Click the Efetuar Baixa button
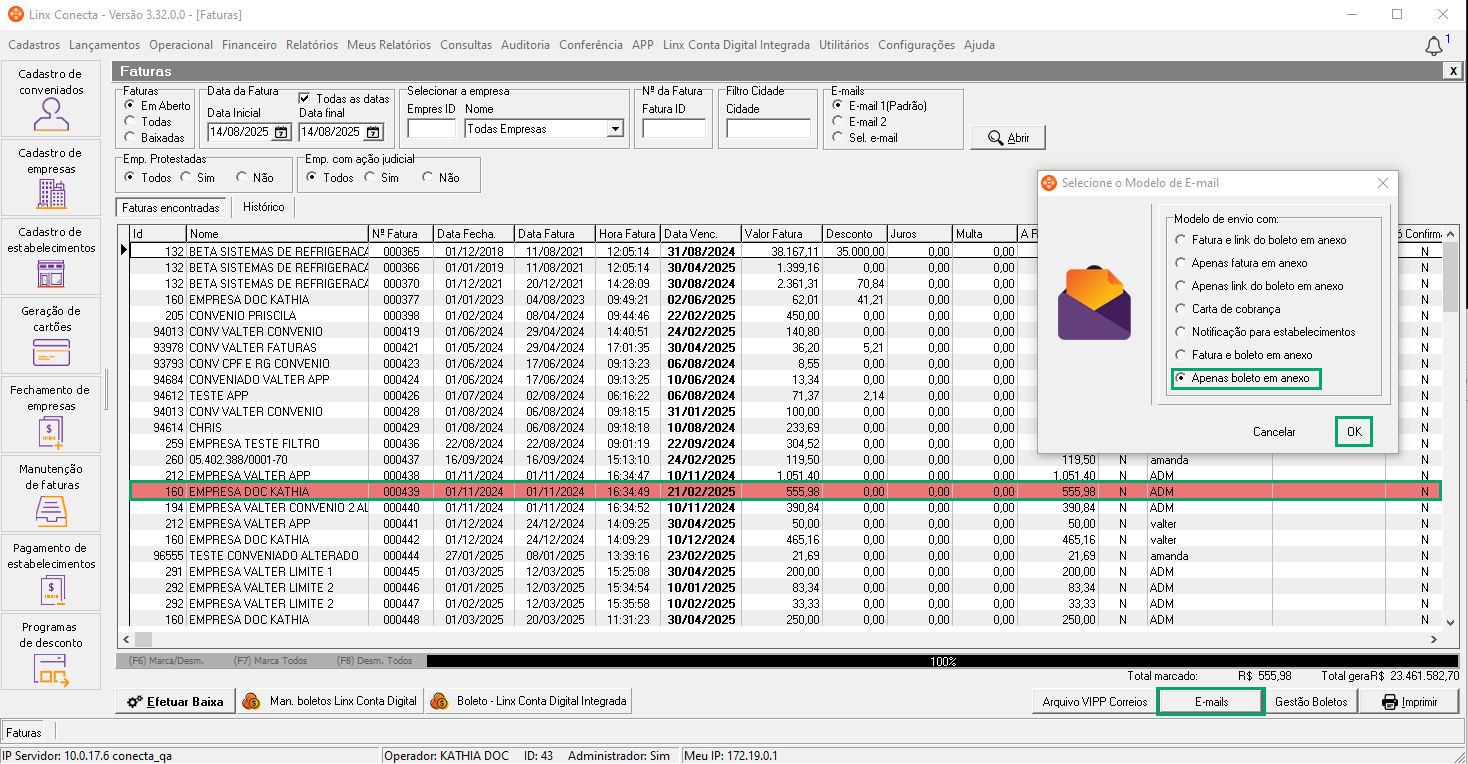 click(175, 702)
